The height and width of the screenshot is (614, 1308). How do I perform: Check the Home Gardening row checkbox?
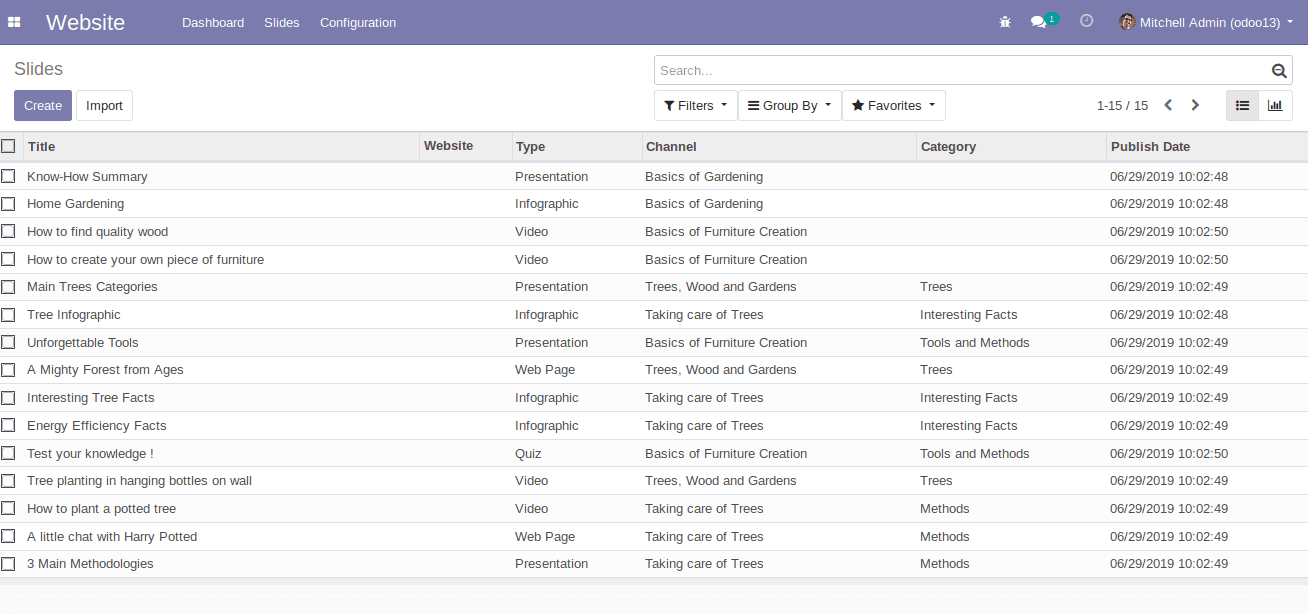tap(8, 204)
